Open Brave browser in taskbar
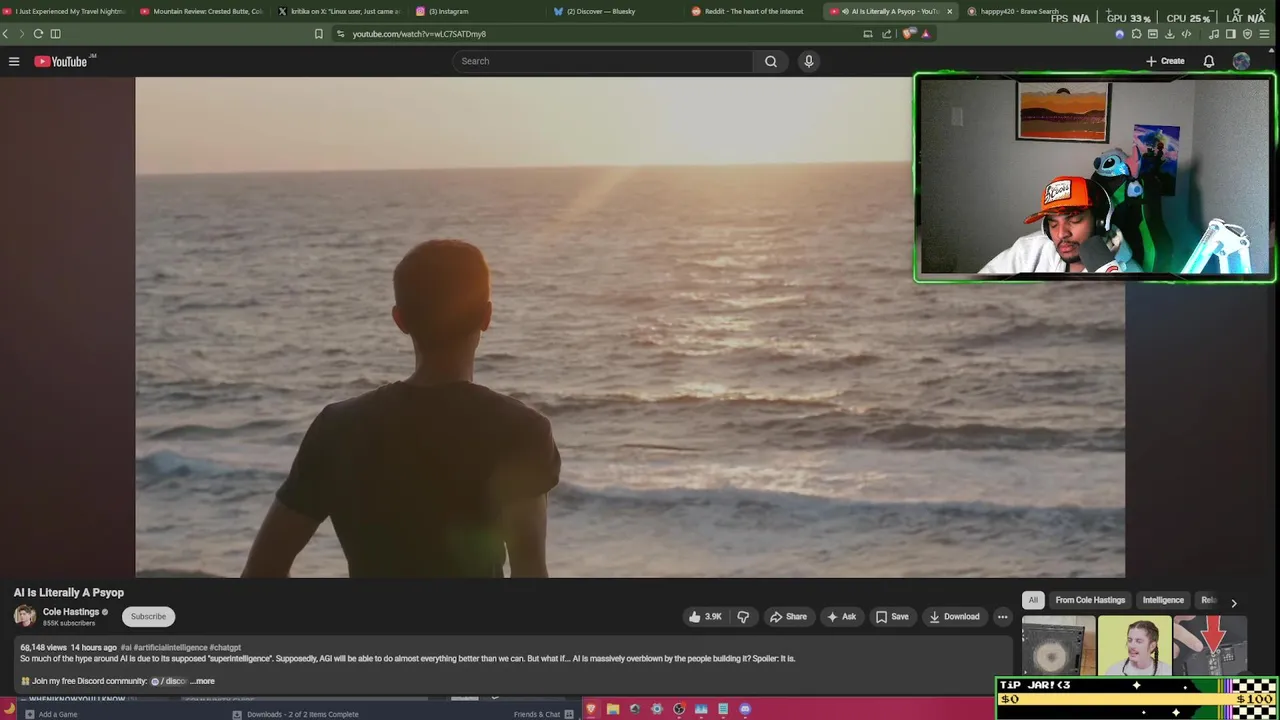This screenshot has width=1280, height=720. click(x=591, y=709)
